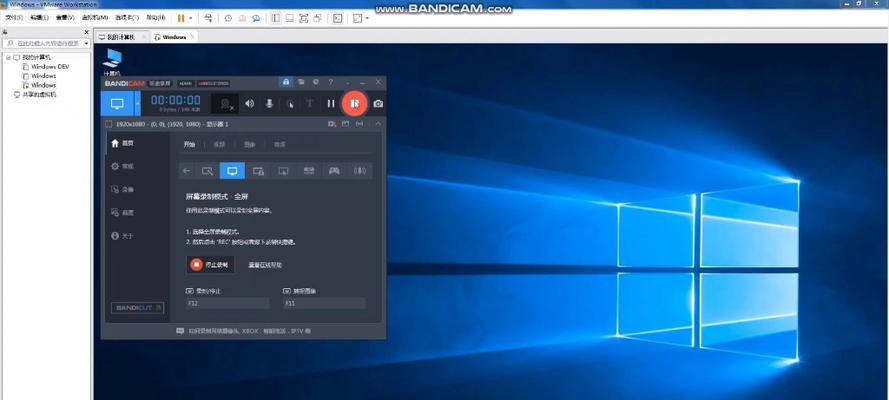Viewport: 889px width, 400px height.
Task: Click the around-mouse icon in resolution bar
Action: pyautogui.click(x=359, y=124)
